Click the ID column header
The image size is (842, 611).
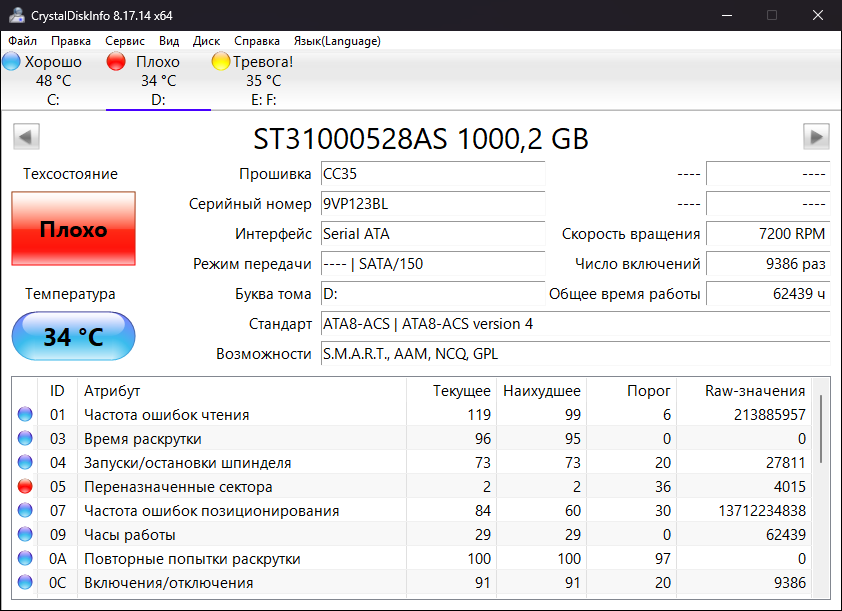57,390
